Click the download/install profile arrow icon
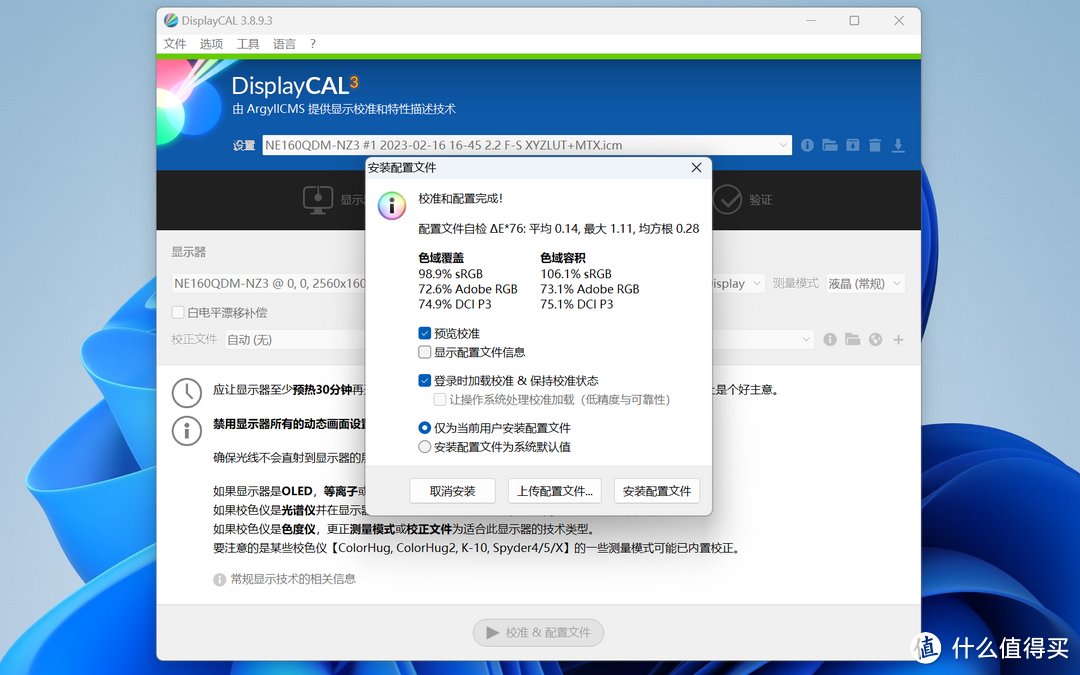This screenshot has height=675, width=1080. (x=898, y=145)
